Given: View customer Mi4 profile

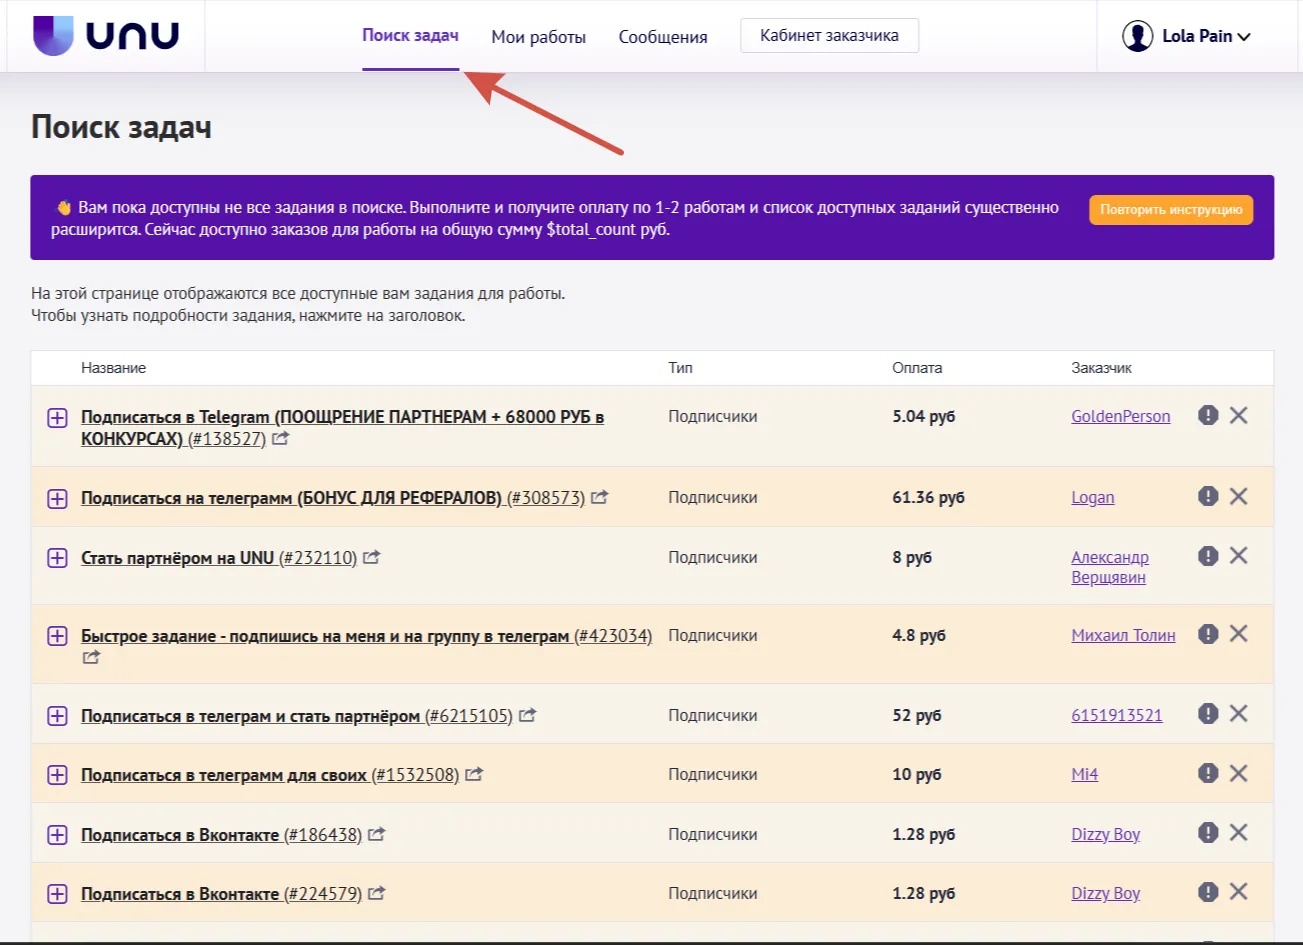Looking at the screenshot, I should click(x=1085, y=774).
